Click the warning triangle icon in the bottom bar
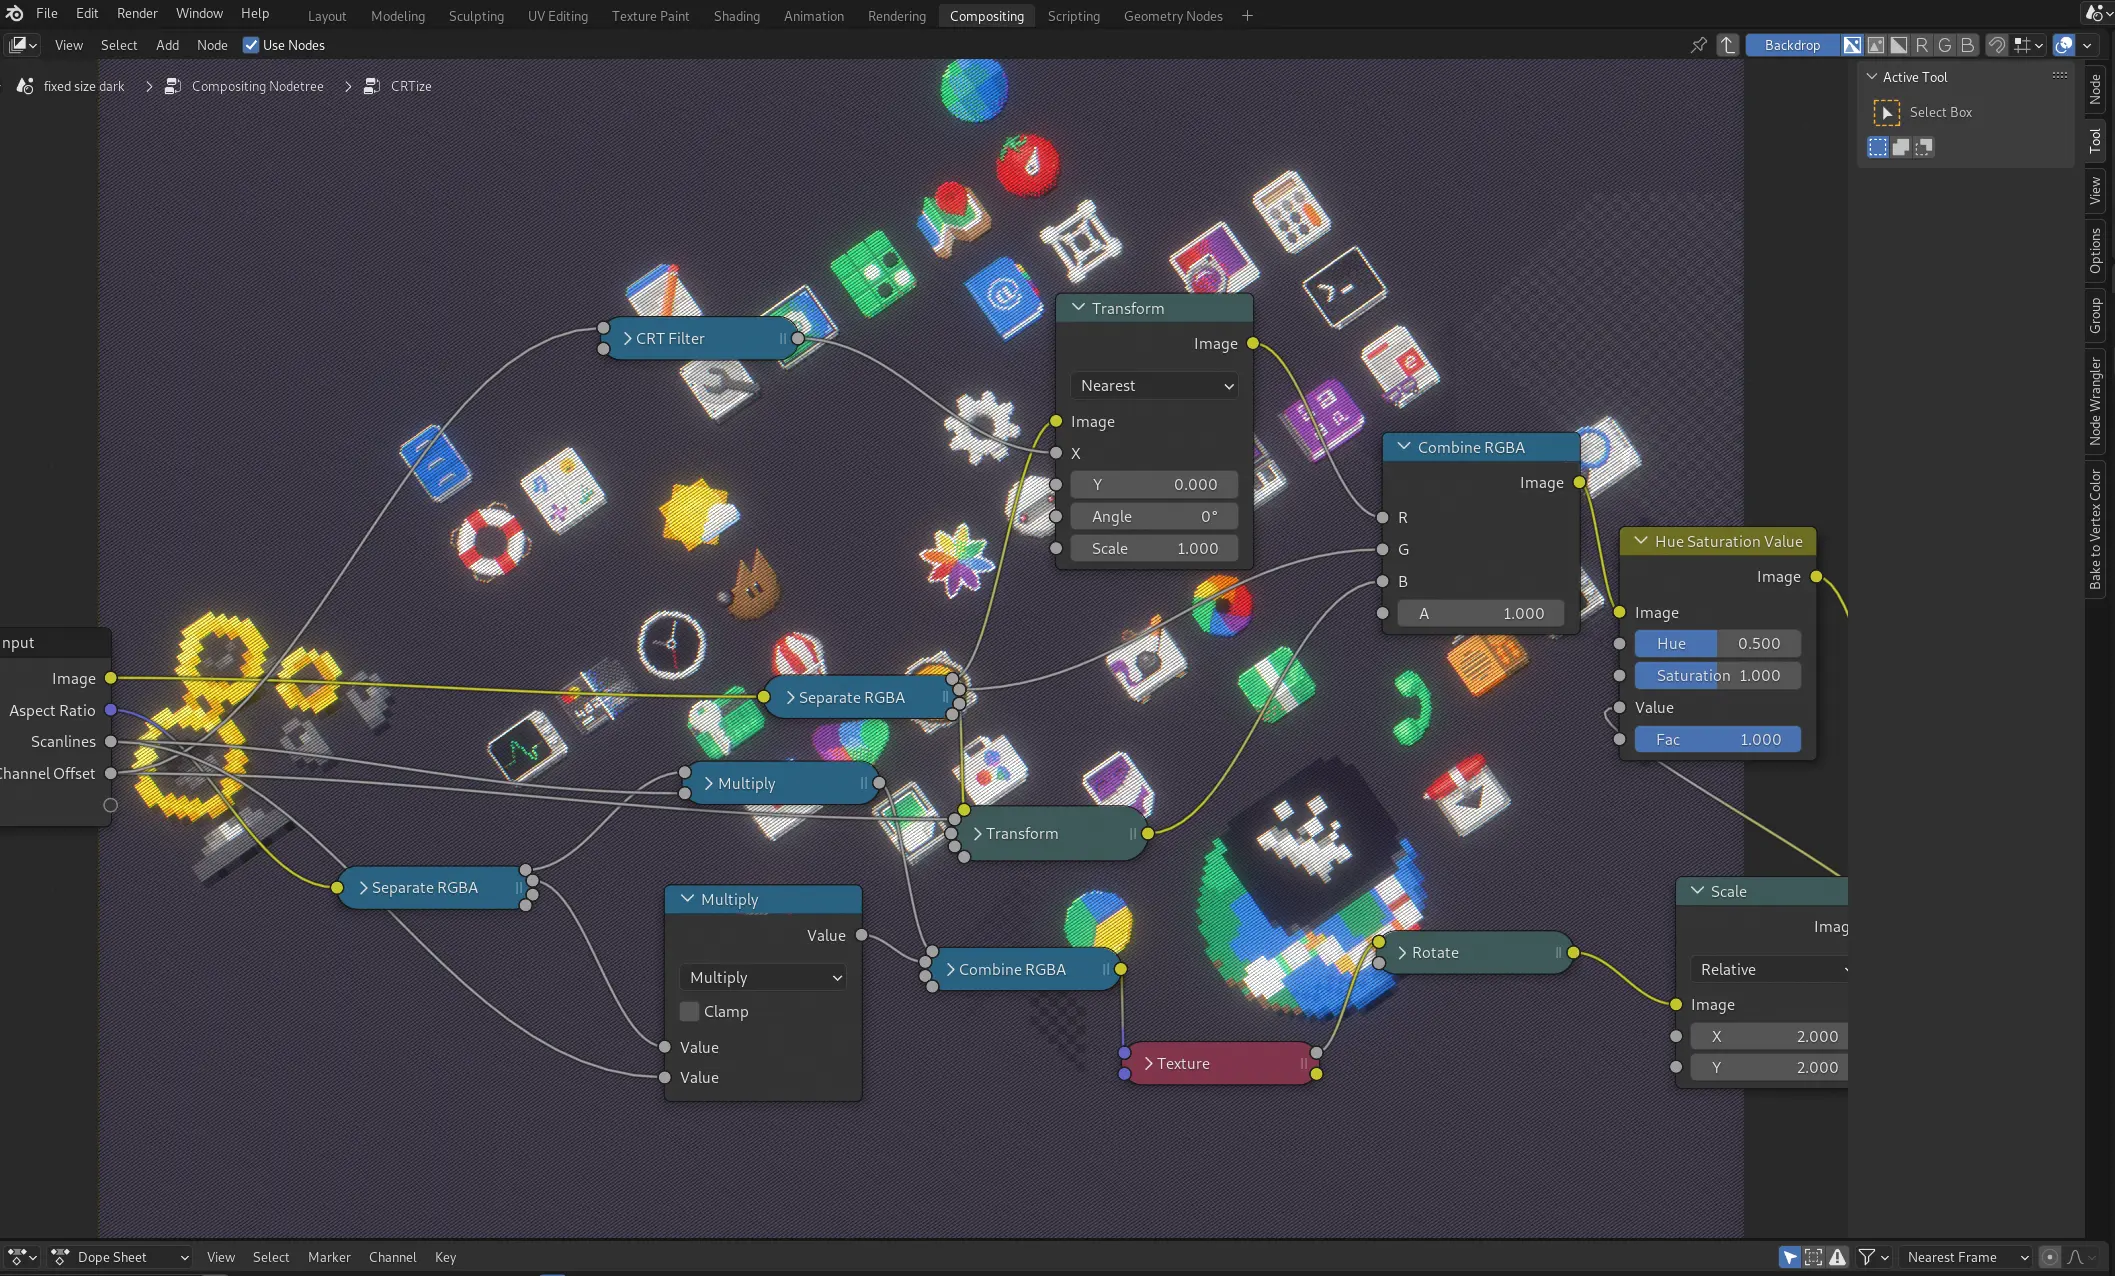 click(x=1838, y=1257)
